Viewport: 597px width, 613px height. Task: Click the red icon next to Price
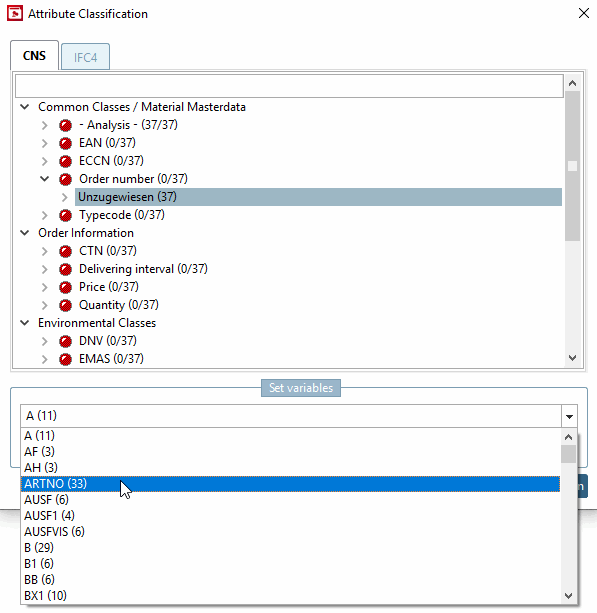pyautogui.click(x=65, y=287)
